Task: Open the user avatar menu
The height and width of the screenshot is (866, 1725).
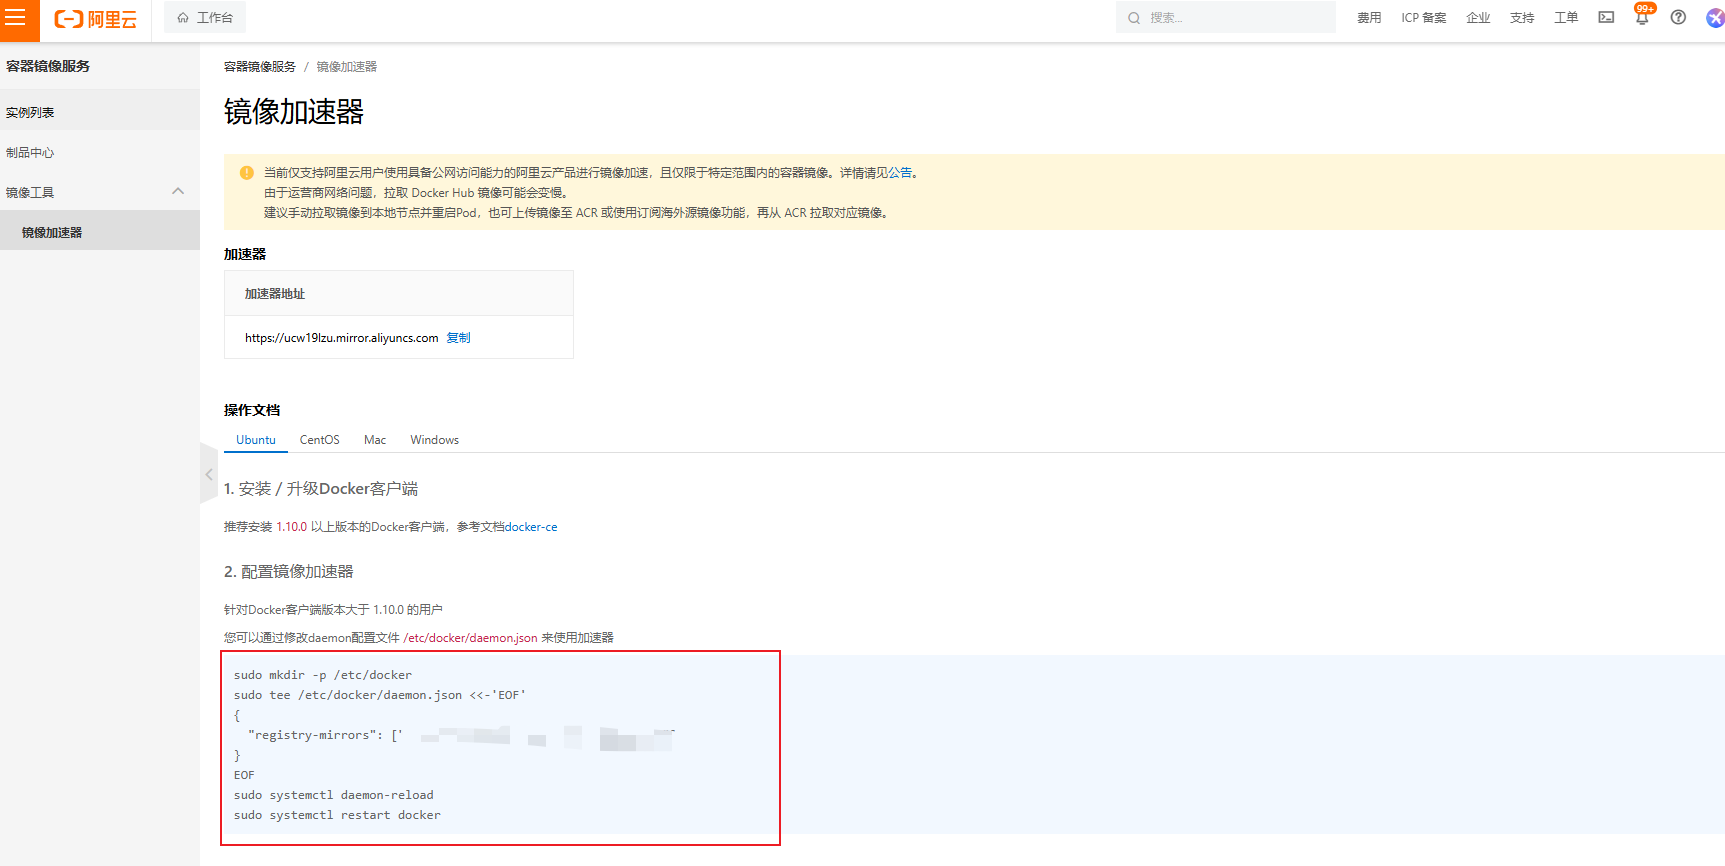Action: pyautogui.click(x=1714, y=18)
